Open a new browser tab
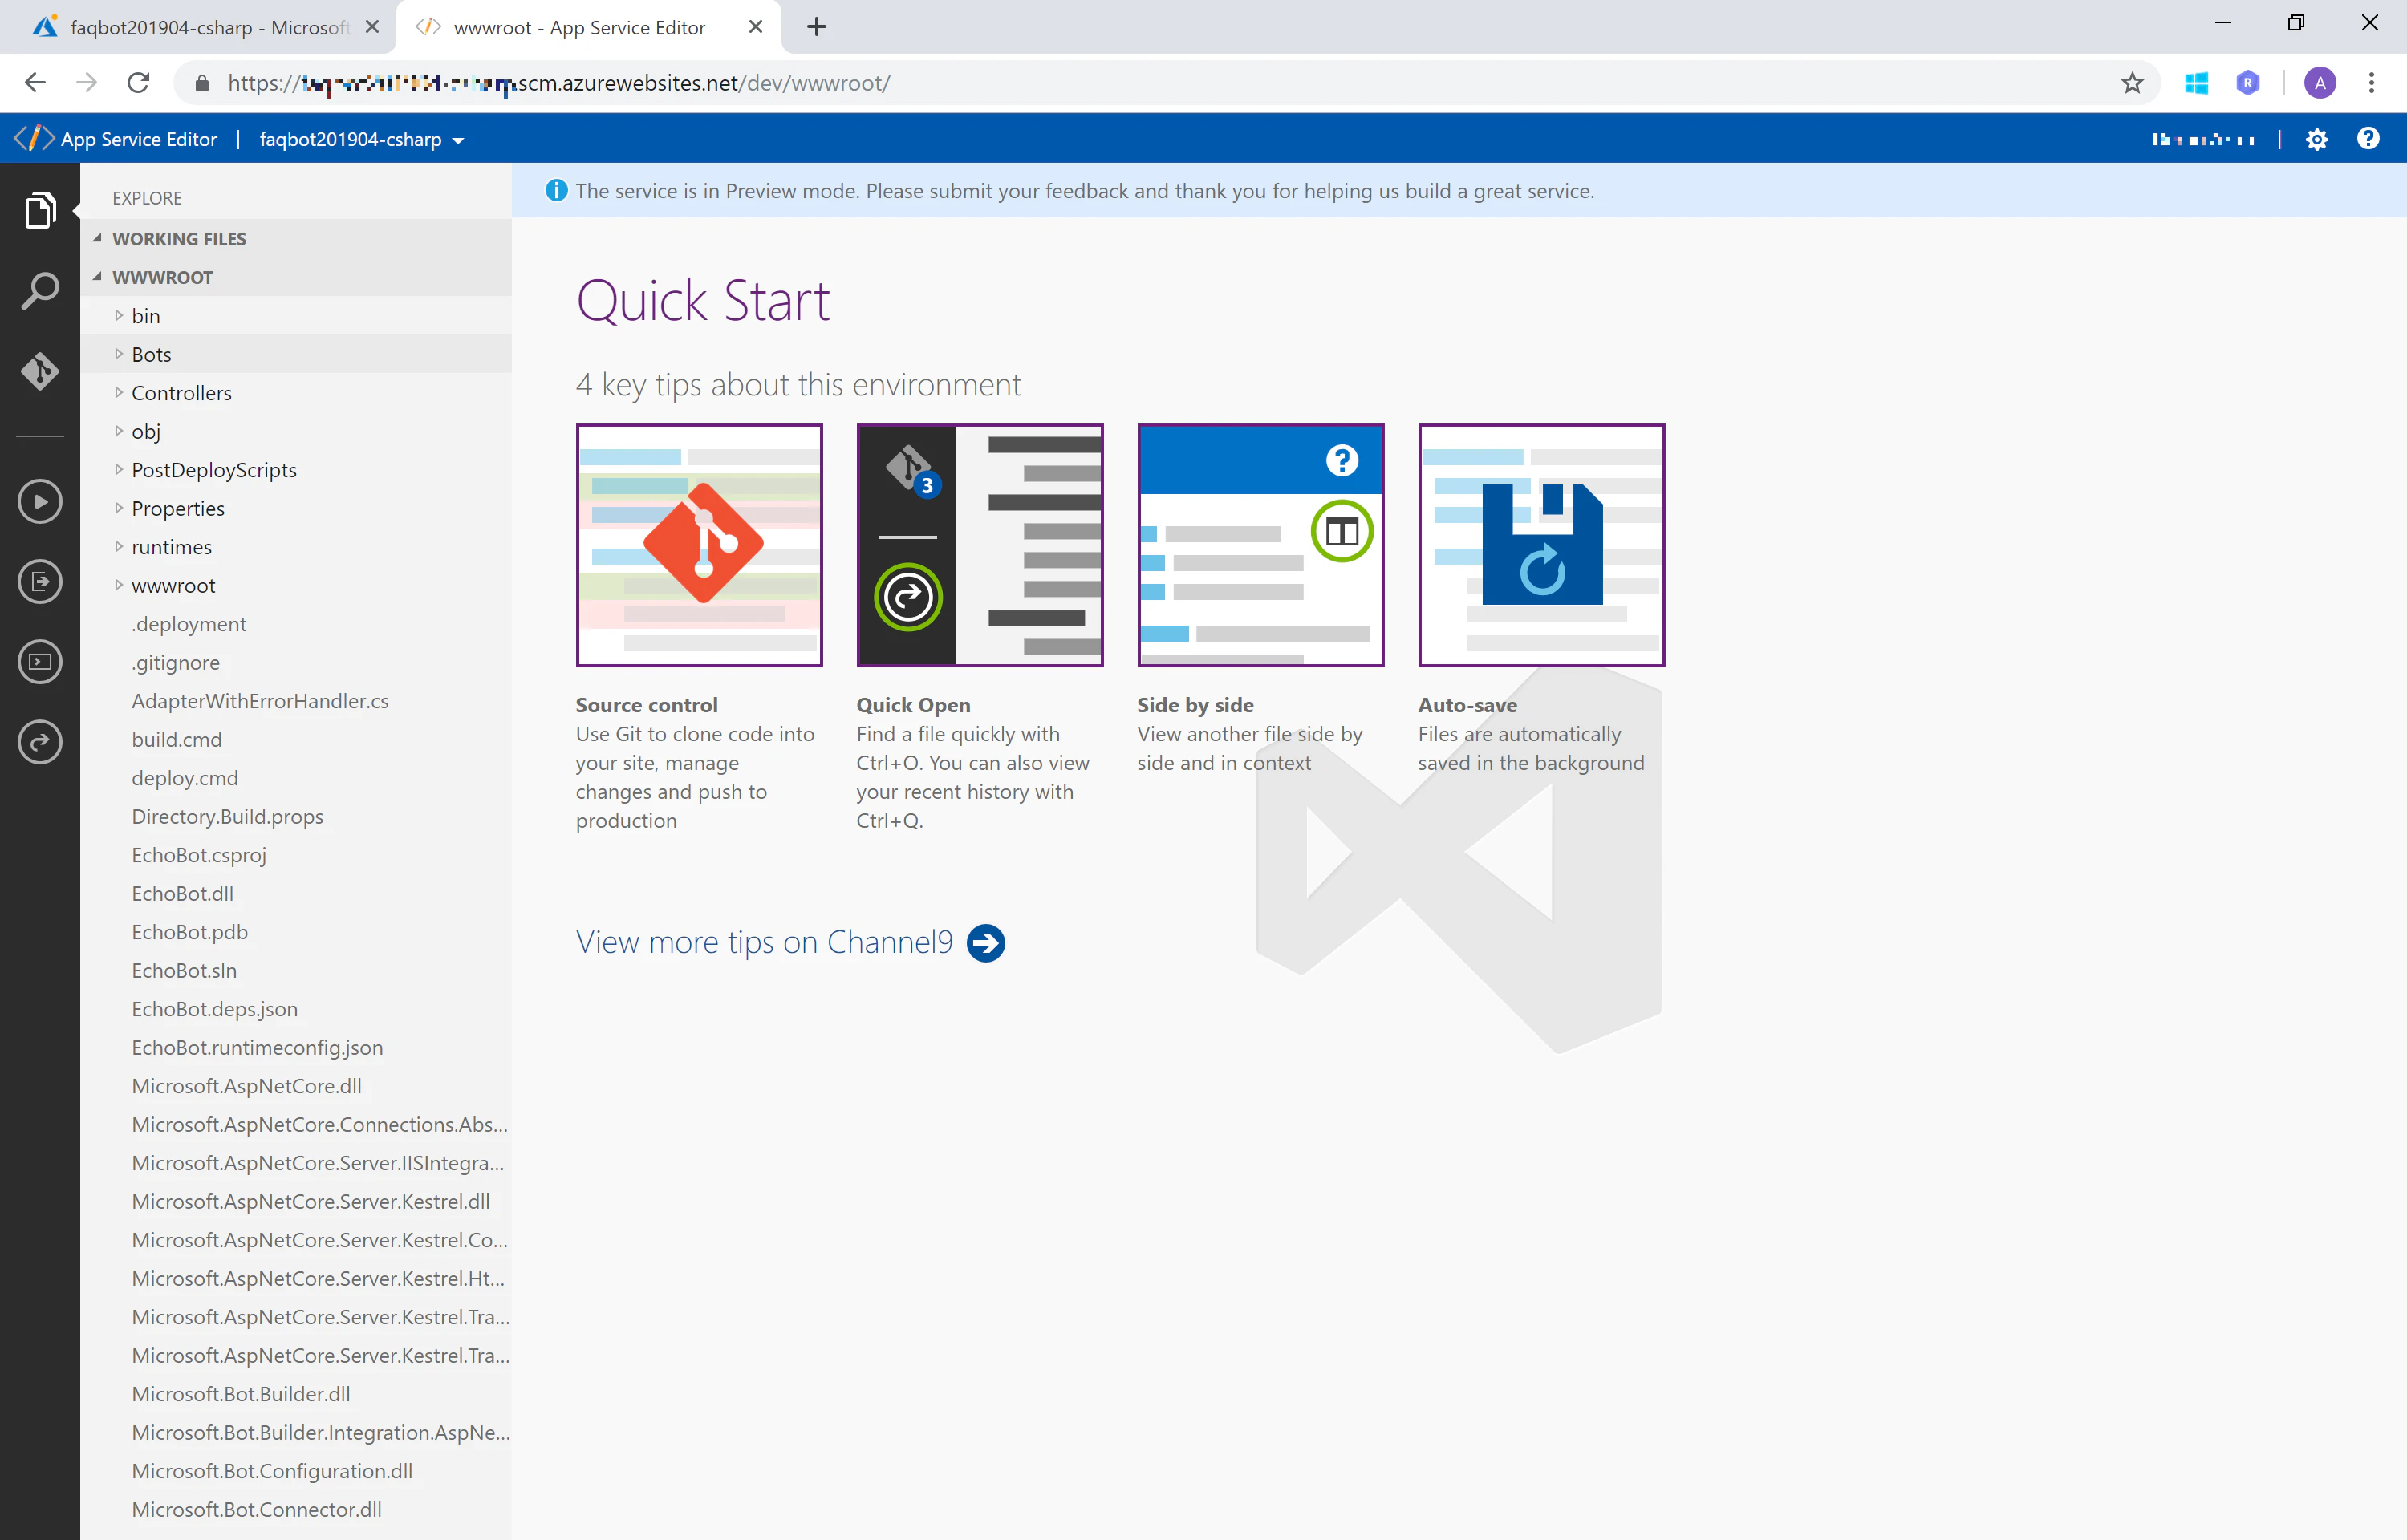Image resolution: width=2407 pixels, height=1540 pixels. point(816,27)
